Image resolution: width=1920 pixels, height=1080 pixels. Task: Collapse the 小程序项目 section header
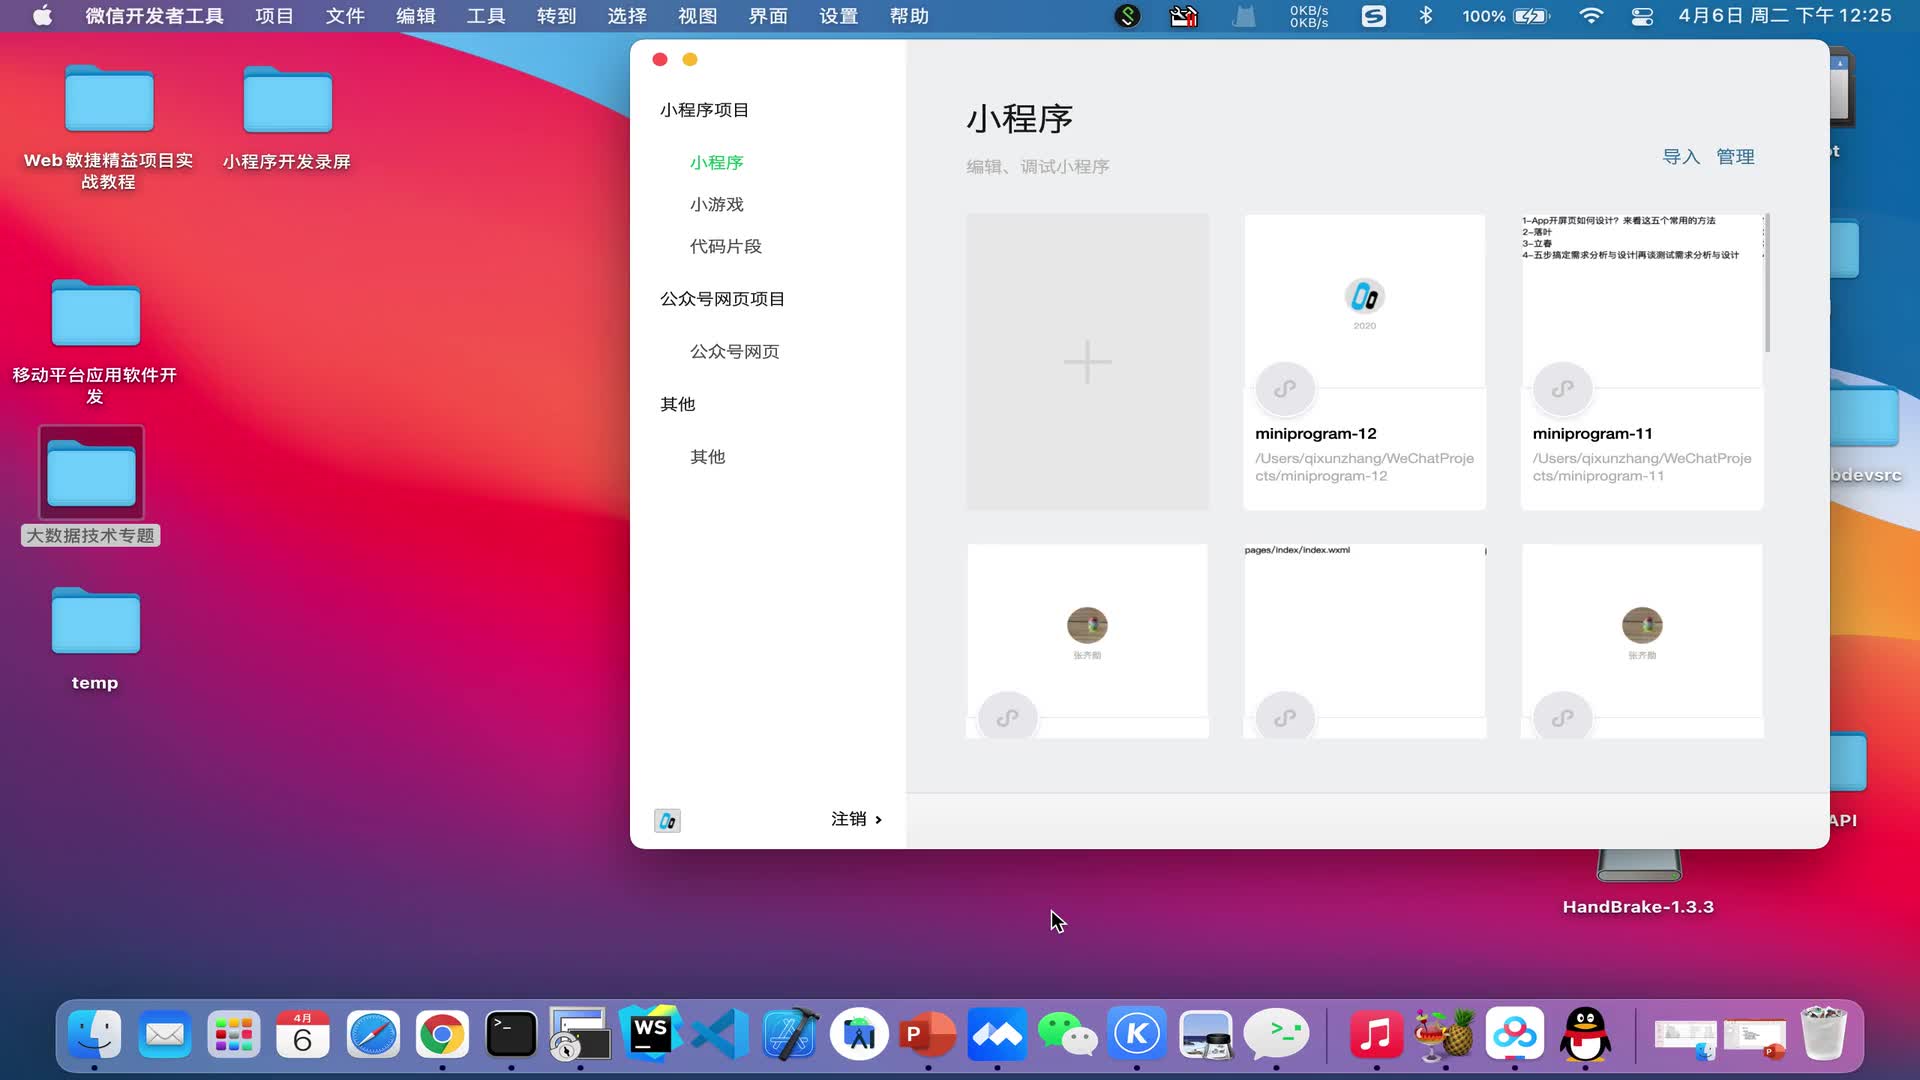(704, 109)
